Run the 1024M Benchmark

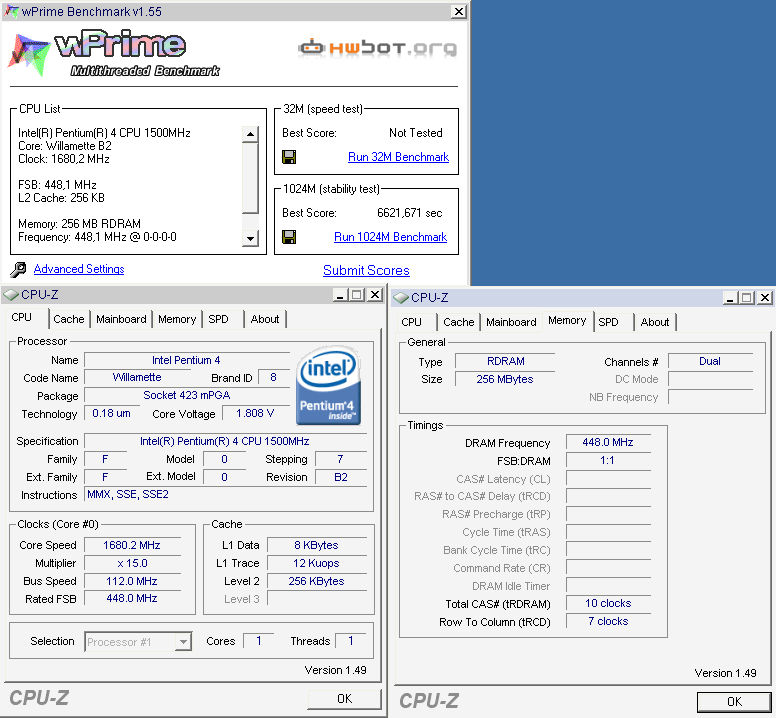(390, 237)
